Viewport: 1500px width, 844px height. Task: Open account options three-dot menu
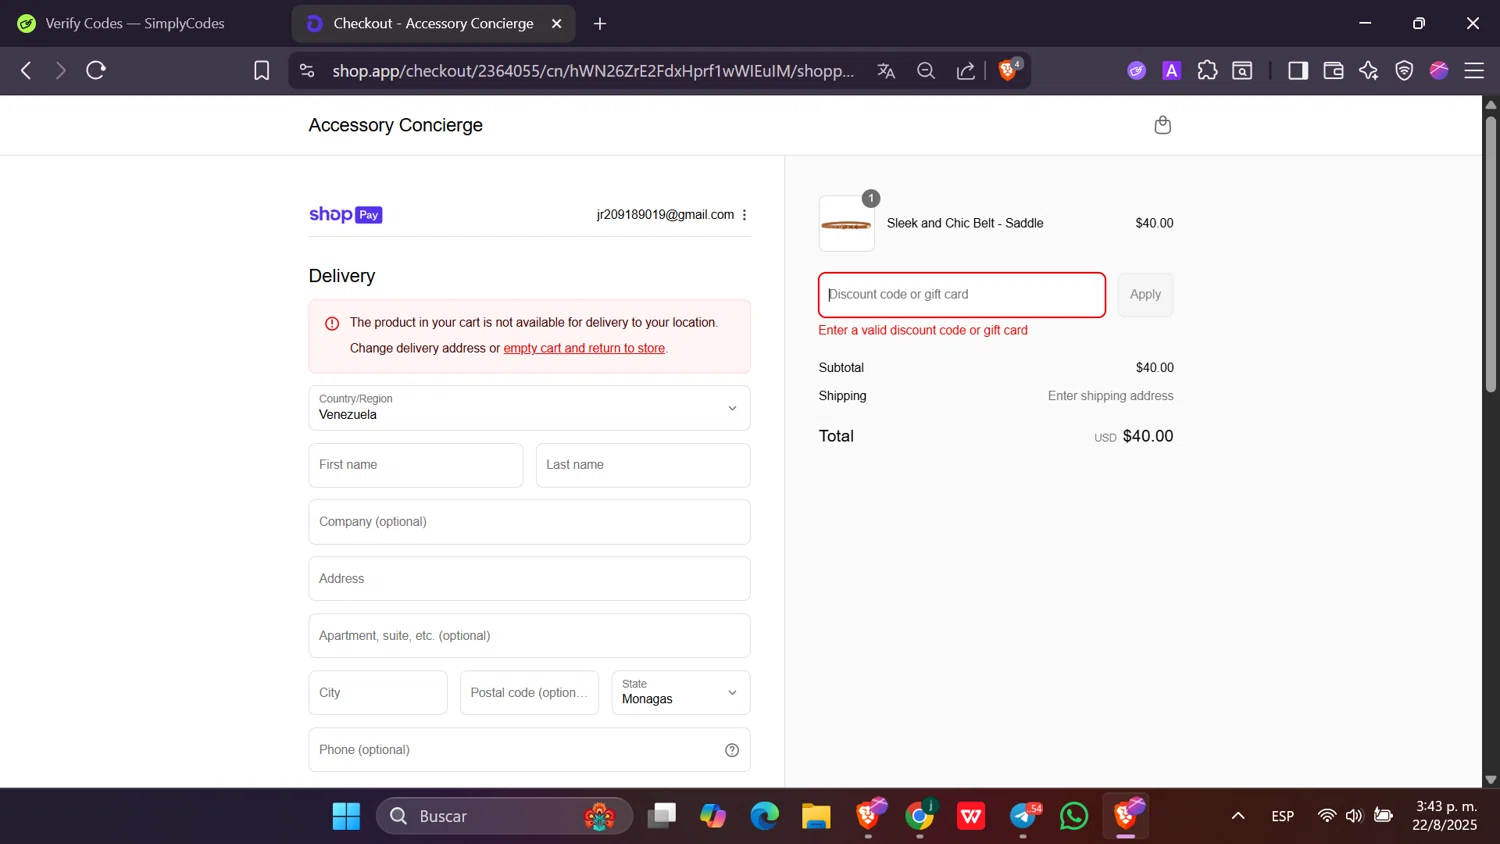[744, 215]
